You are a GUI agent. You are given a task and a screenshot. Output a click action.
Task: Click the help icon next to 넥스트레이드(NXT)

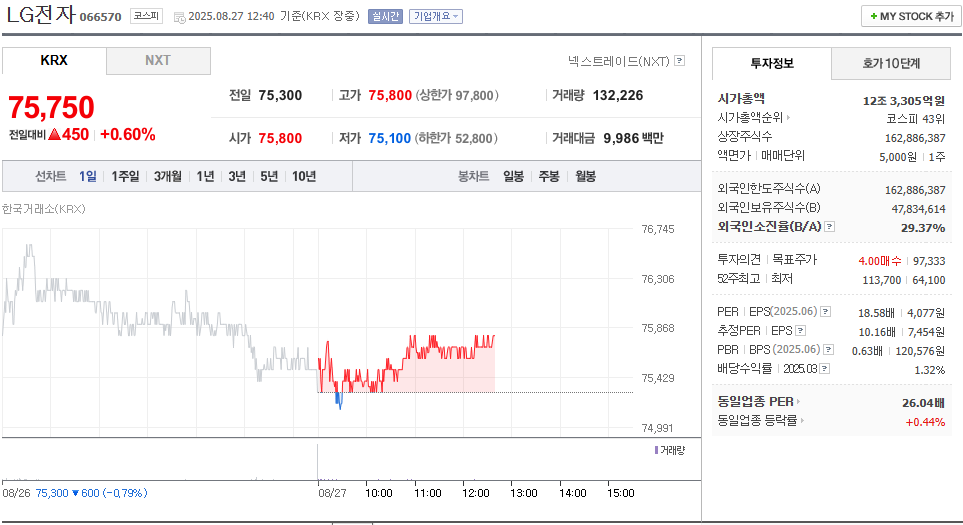click(679, 61)
